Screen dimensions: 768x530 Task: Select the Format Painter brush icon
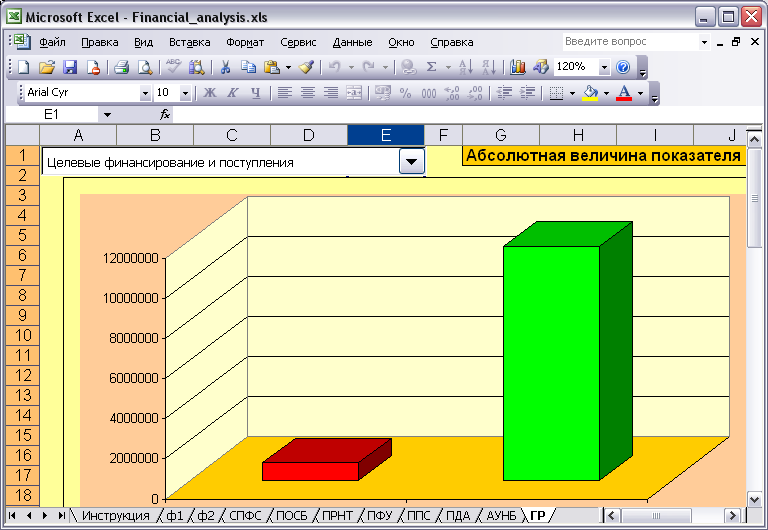pyautogui.click(x=307, y=67)
